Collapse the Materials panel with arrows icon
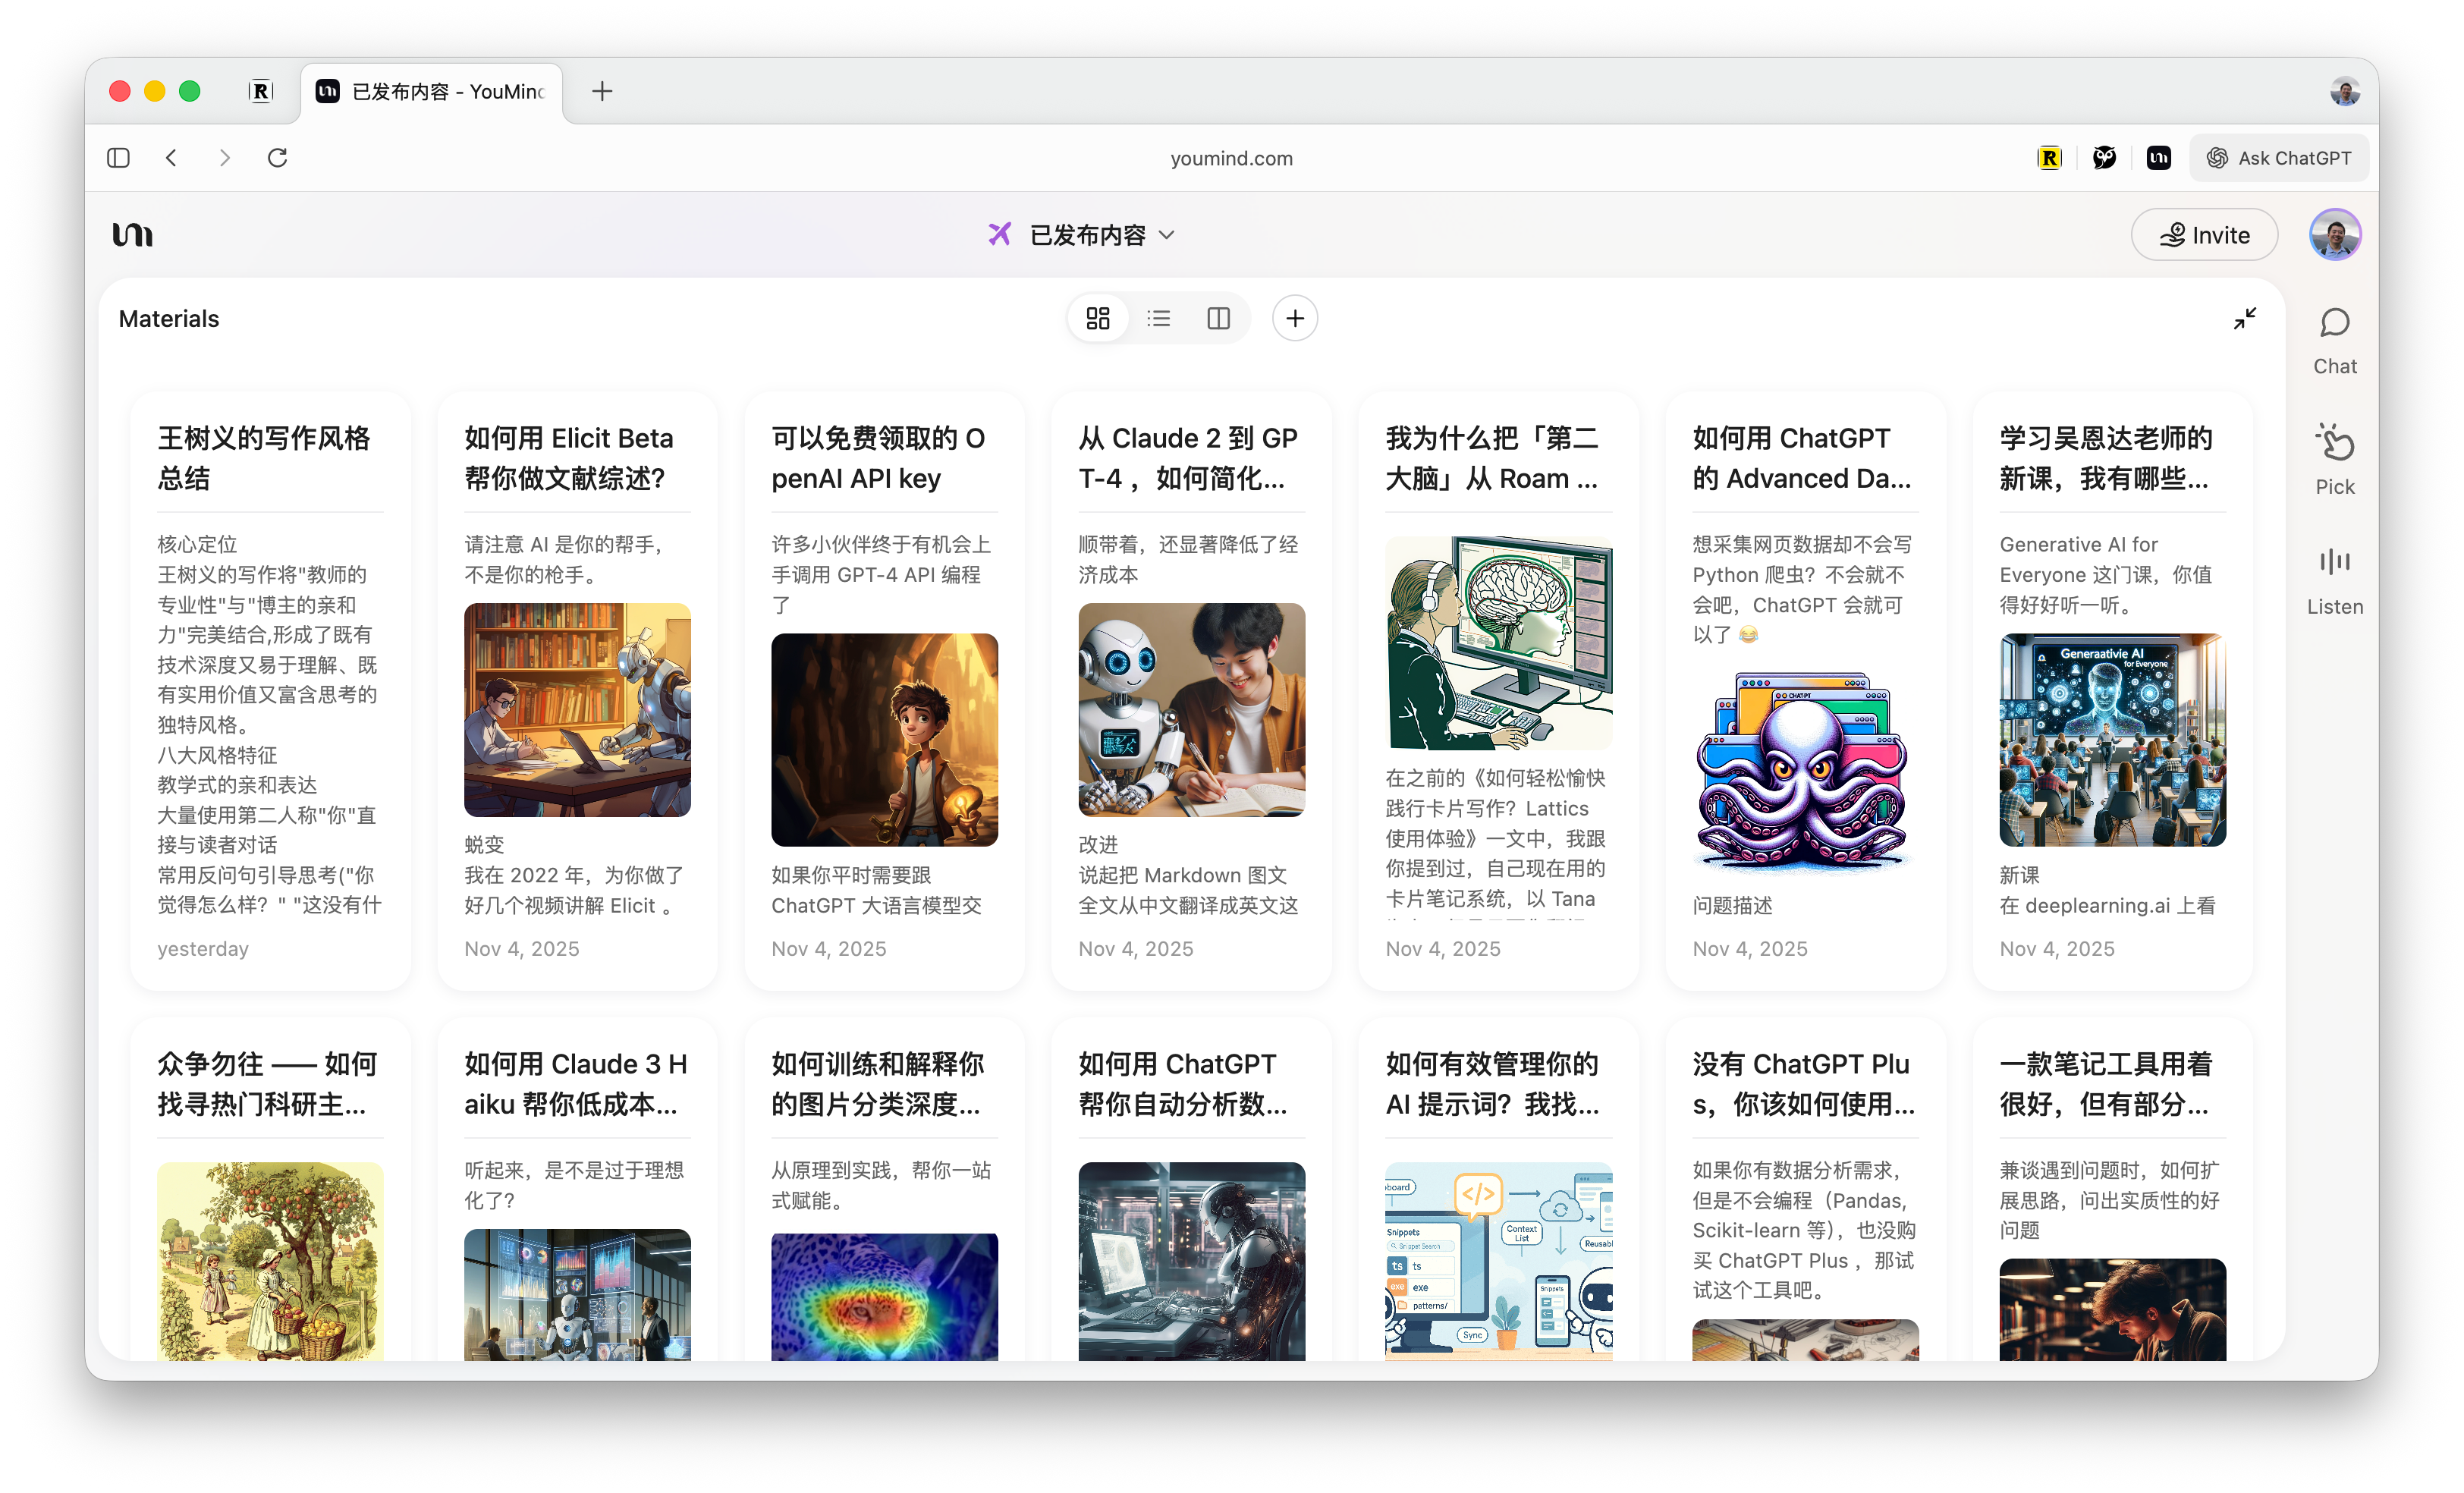Viewport: 2464px width, 1493px height. pyautogui.click(x=2244, y=319)
